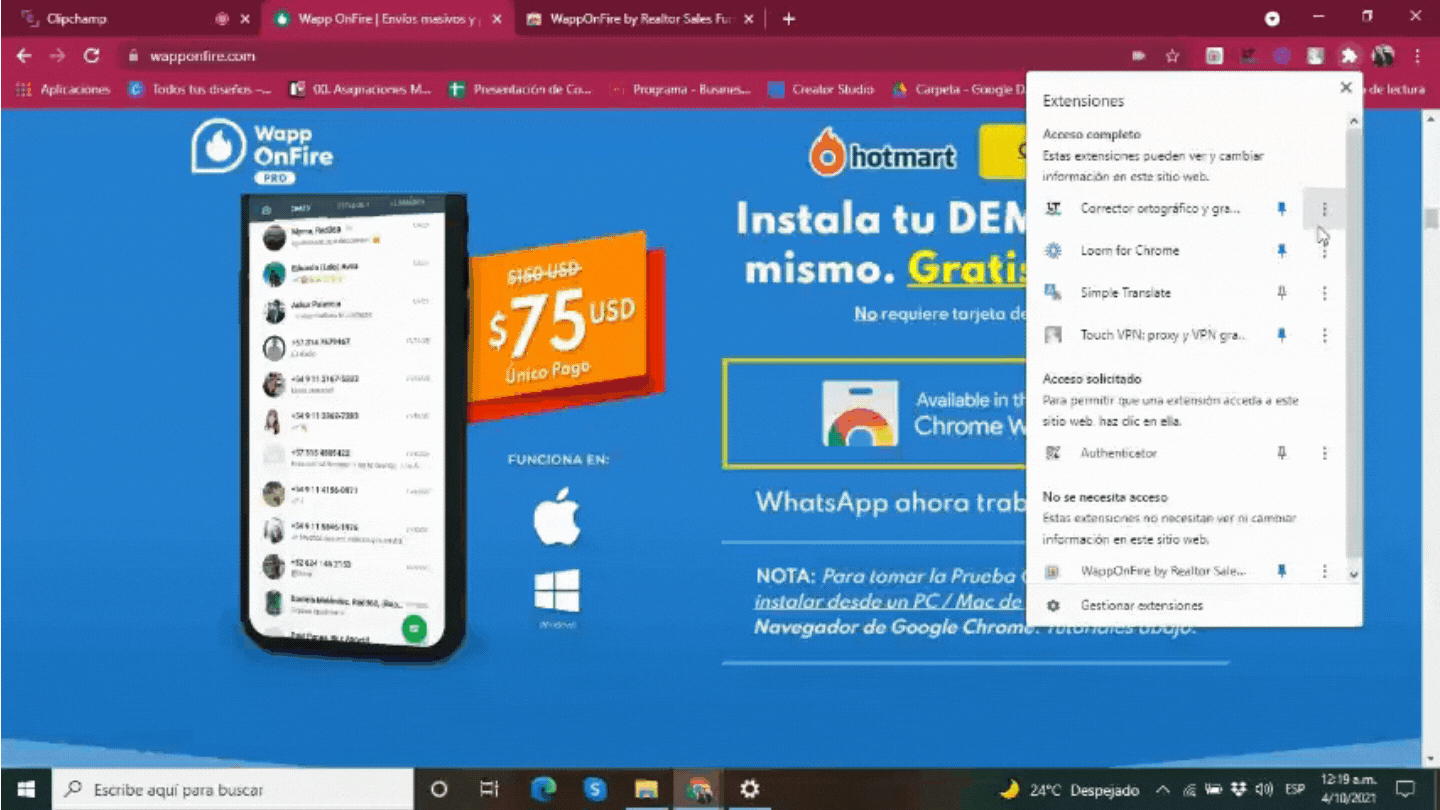1440x810 pixels.
Task: Click Available in the Chrome Web Store badge
Action: point(876,413)
